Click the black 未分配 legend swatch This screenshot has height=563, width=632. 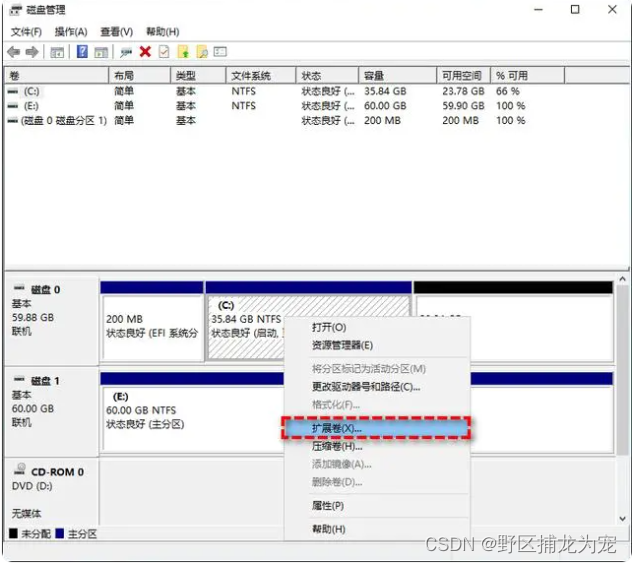pyautogui.click(x=13, y=534)
